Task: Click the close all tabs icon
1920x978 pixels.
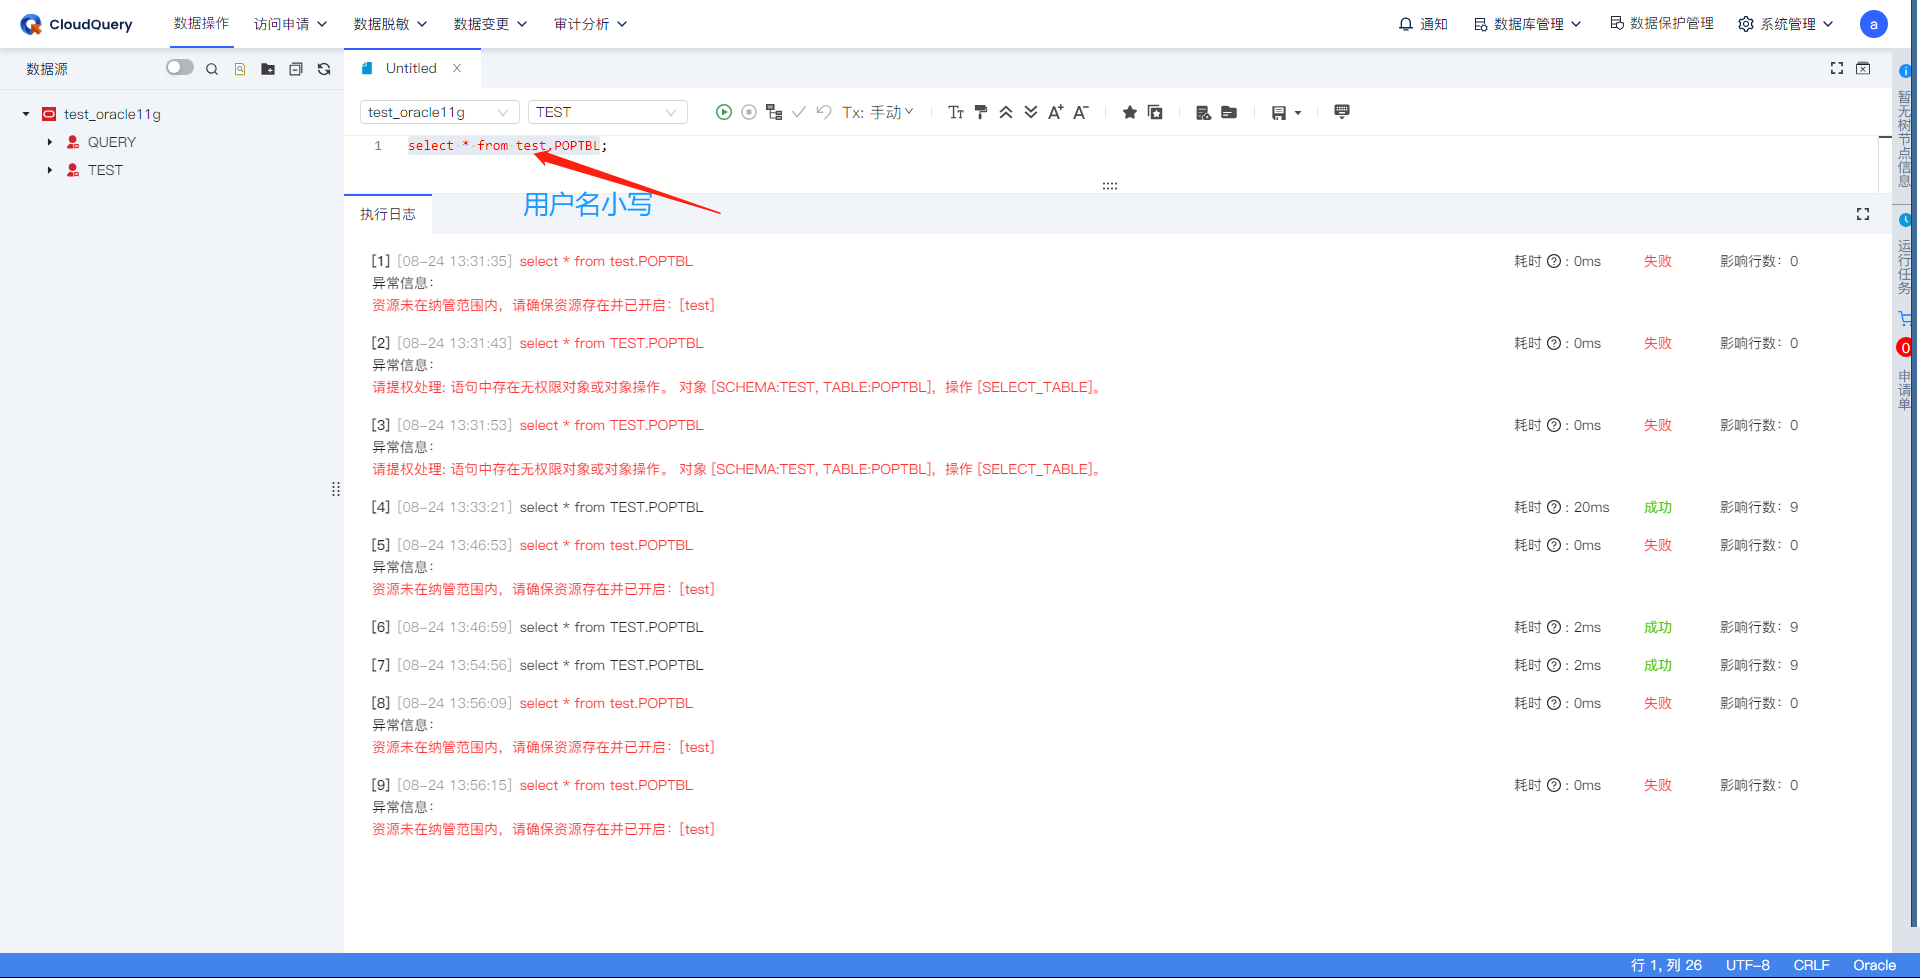Action: pyautogui.click(x=1863, y=68)
